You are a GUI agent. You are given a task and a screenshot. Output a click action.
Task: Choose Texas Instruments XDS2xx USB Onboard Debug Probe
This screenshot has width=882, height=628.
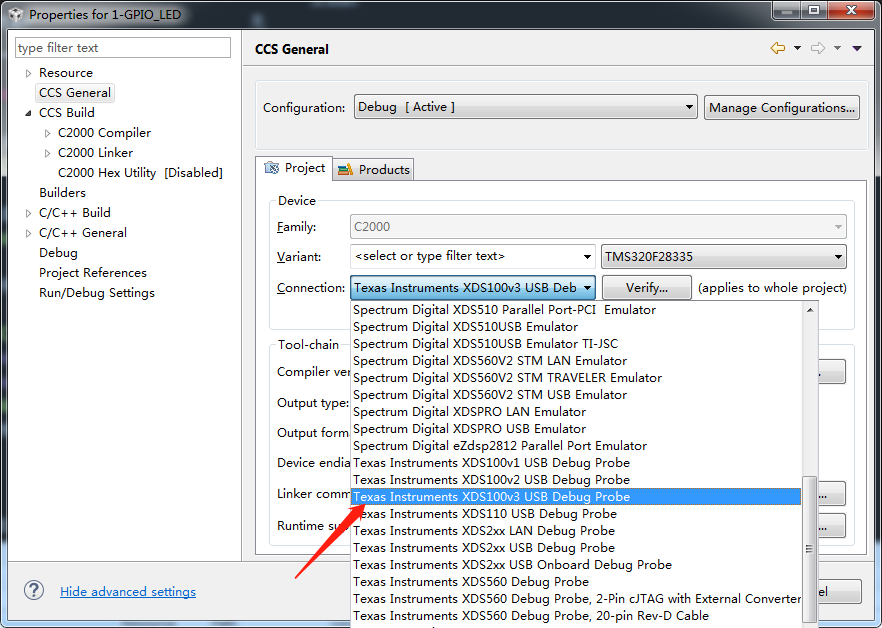(x=576, y=565)
